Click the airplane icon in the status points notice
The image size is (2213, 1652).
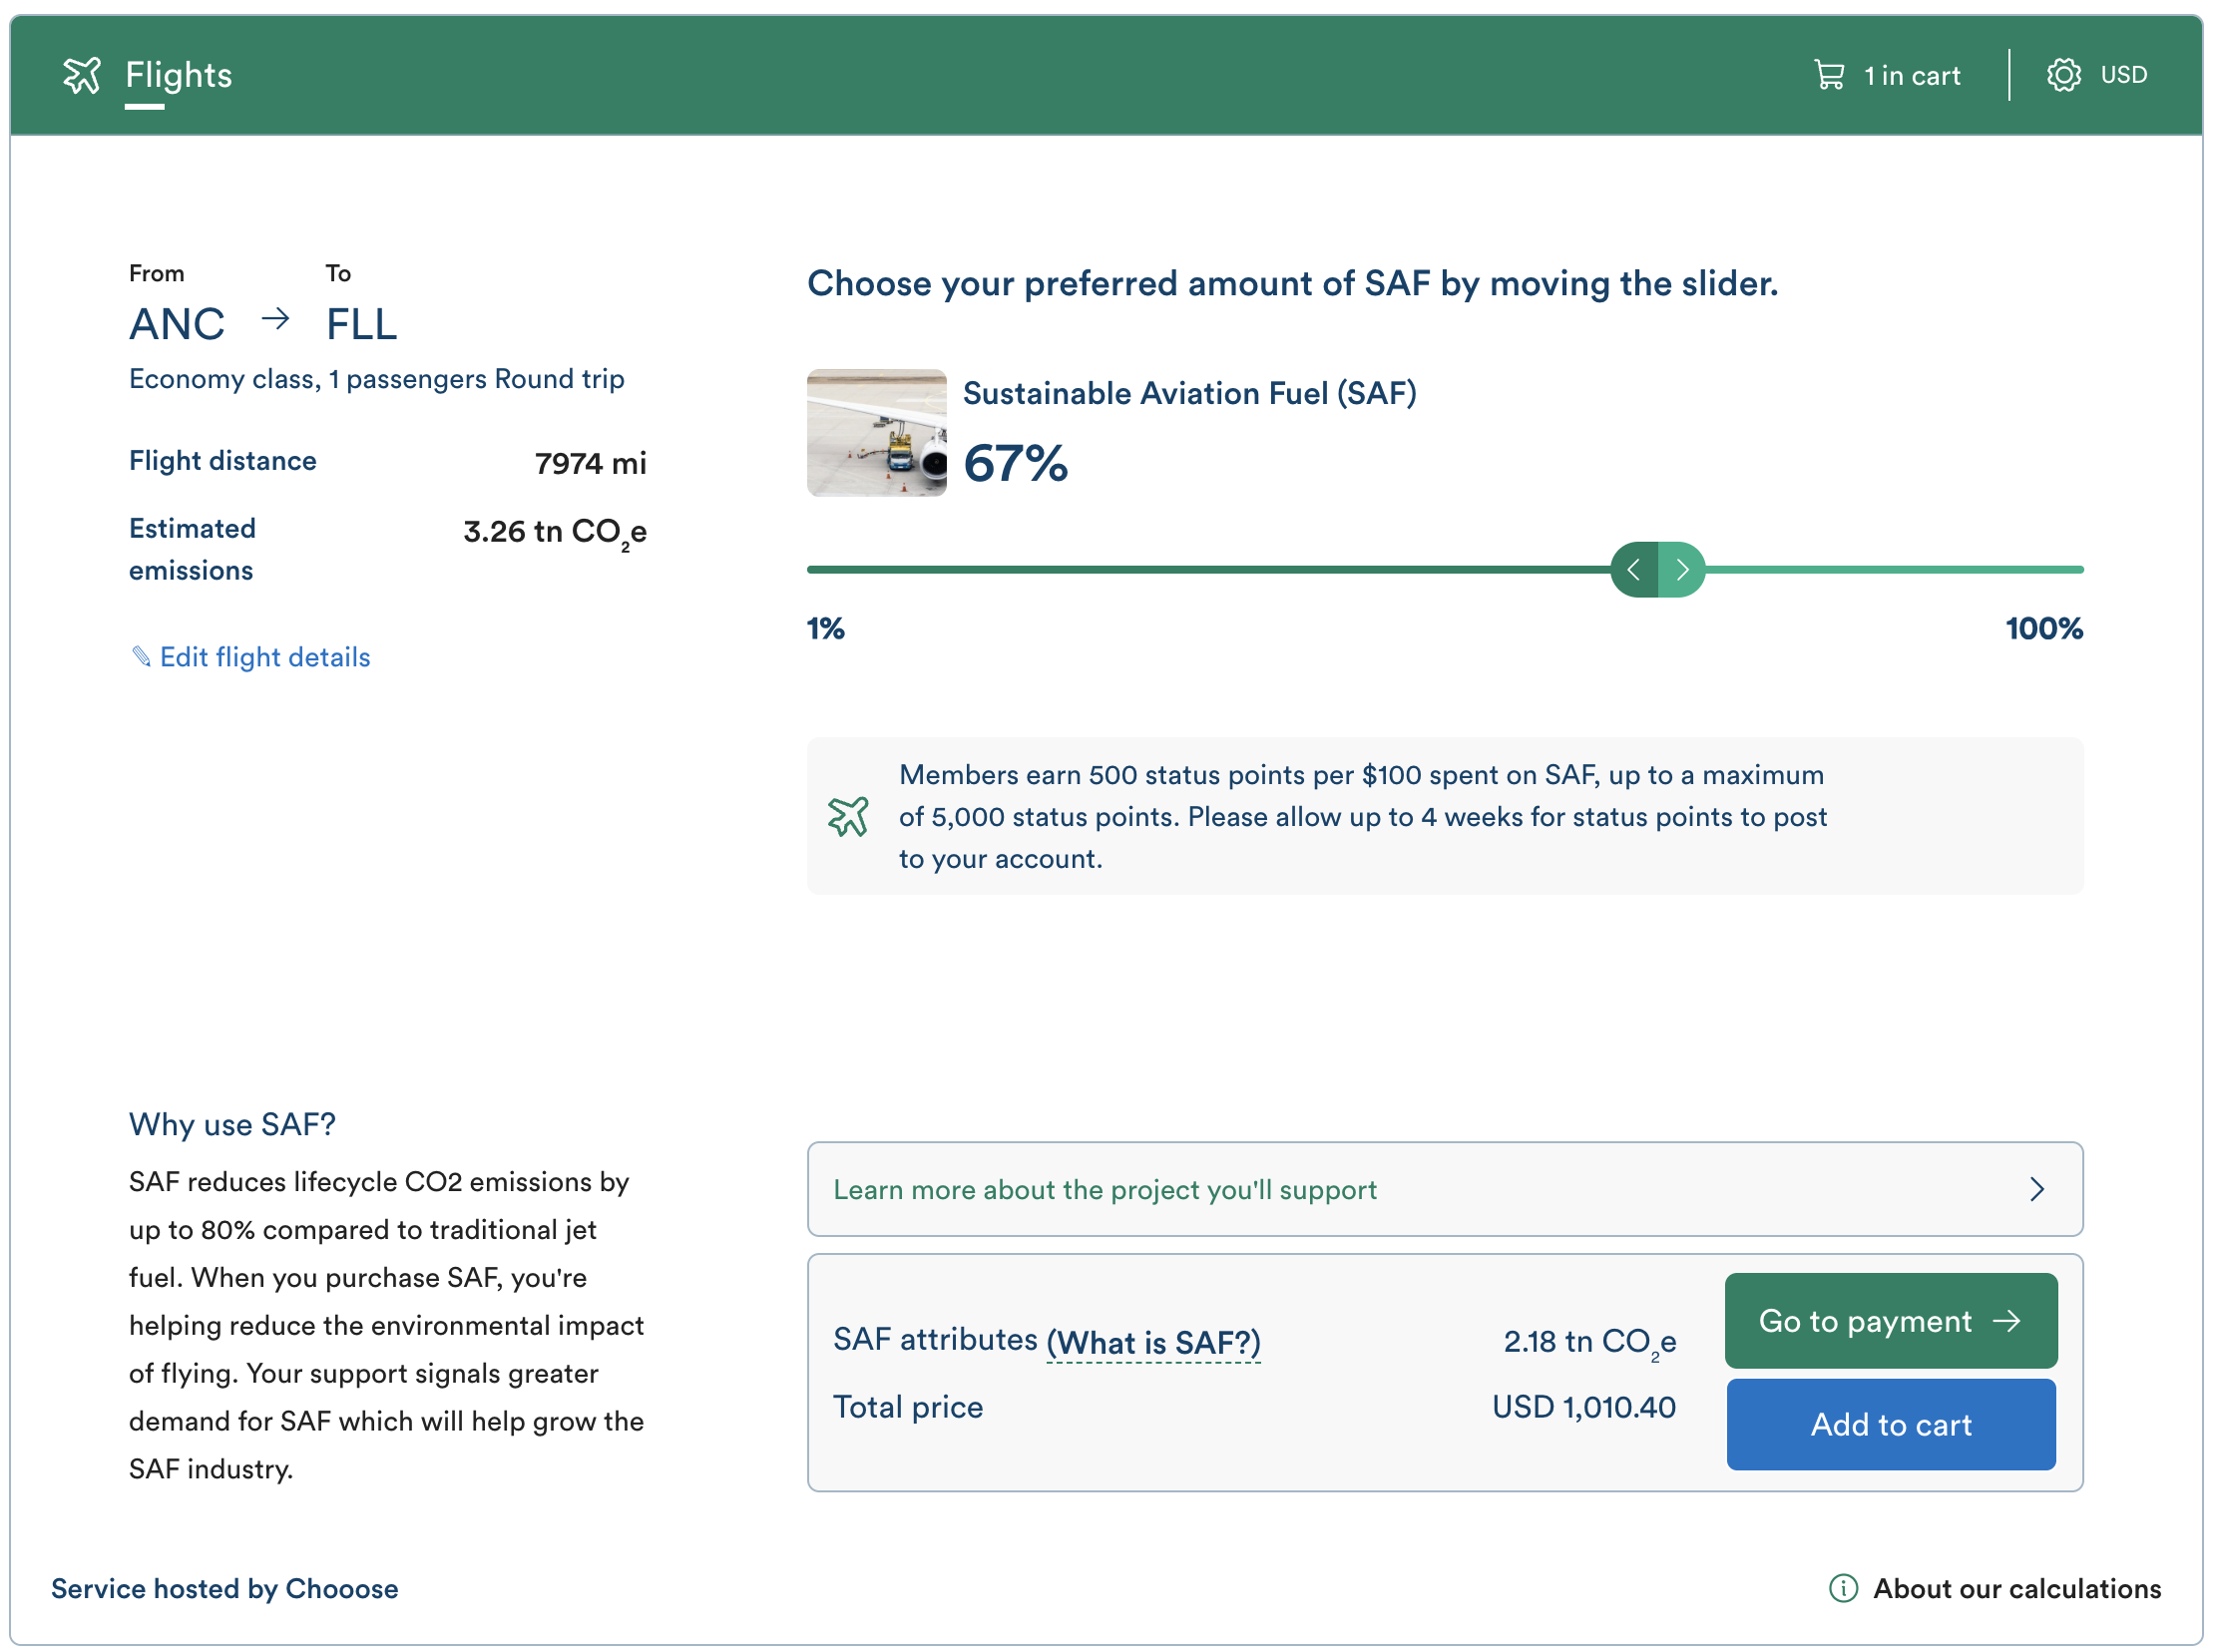[x=849, y=817]
